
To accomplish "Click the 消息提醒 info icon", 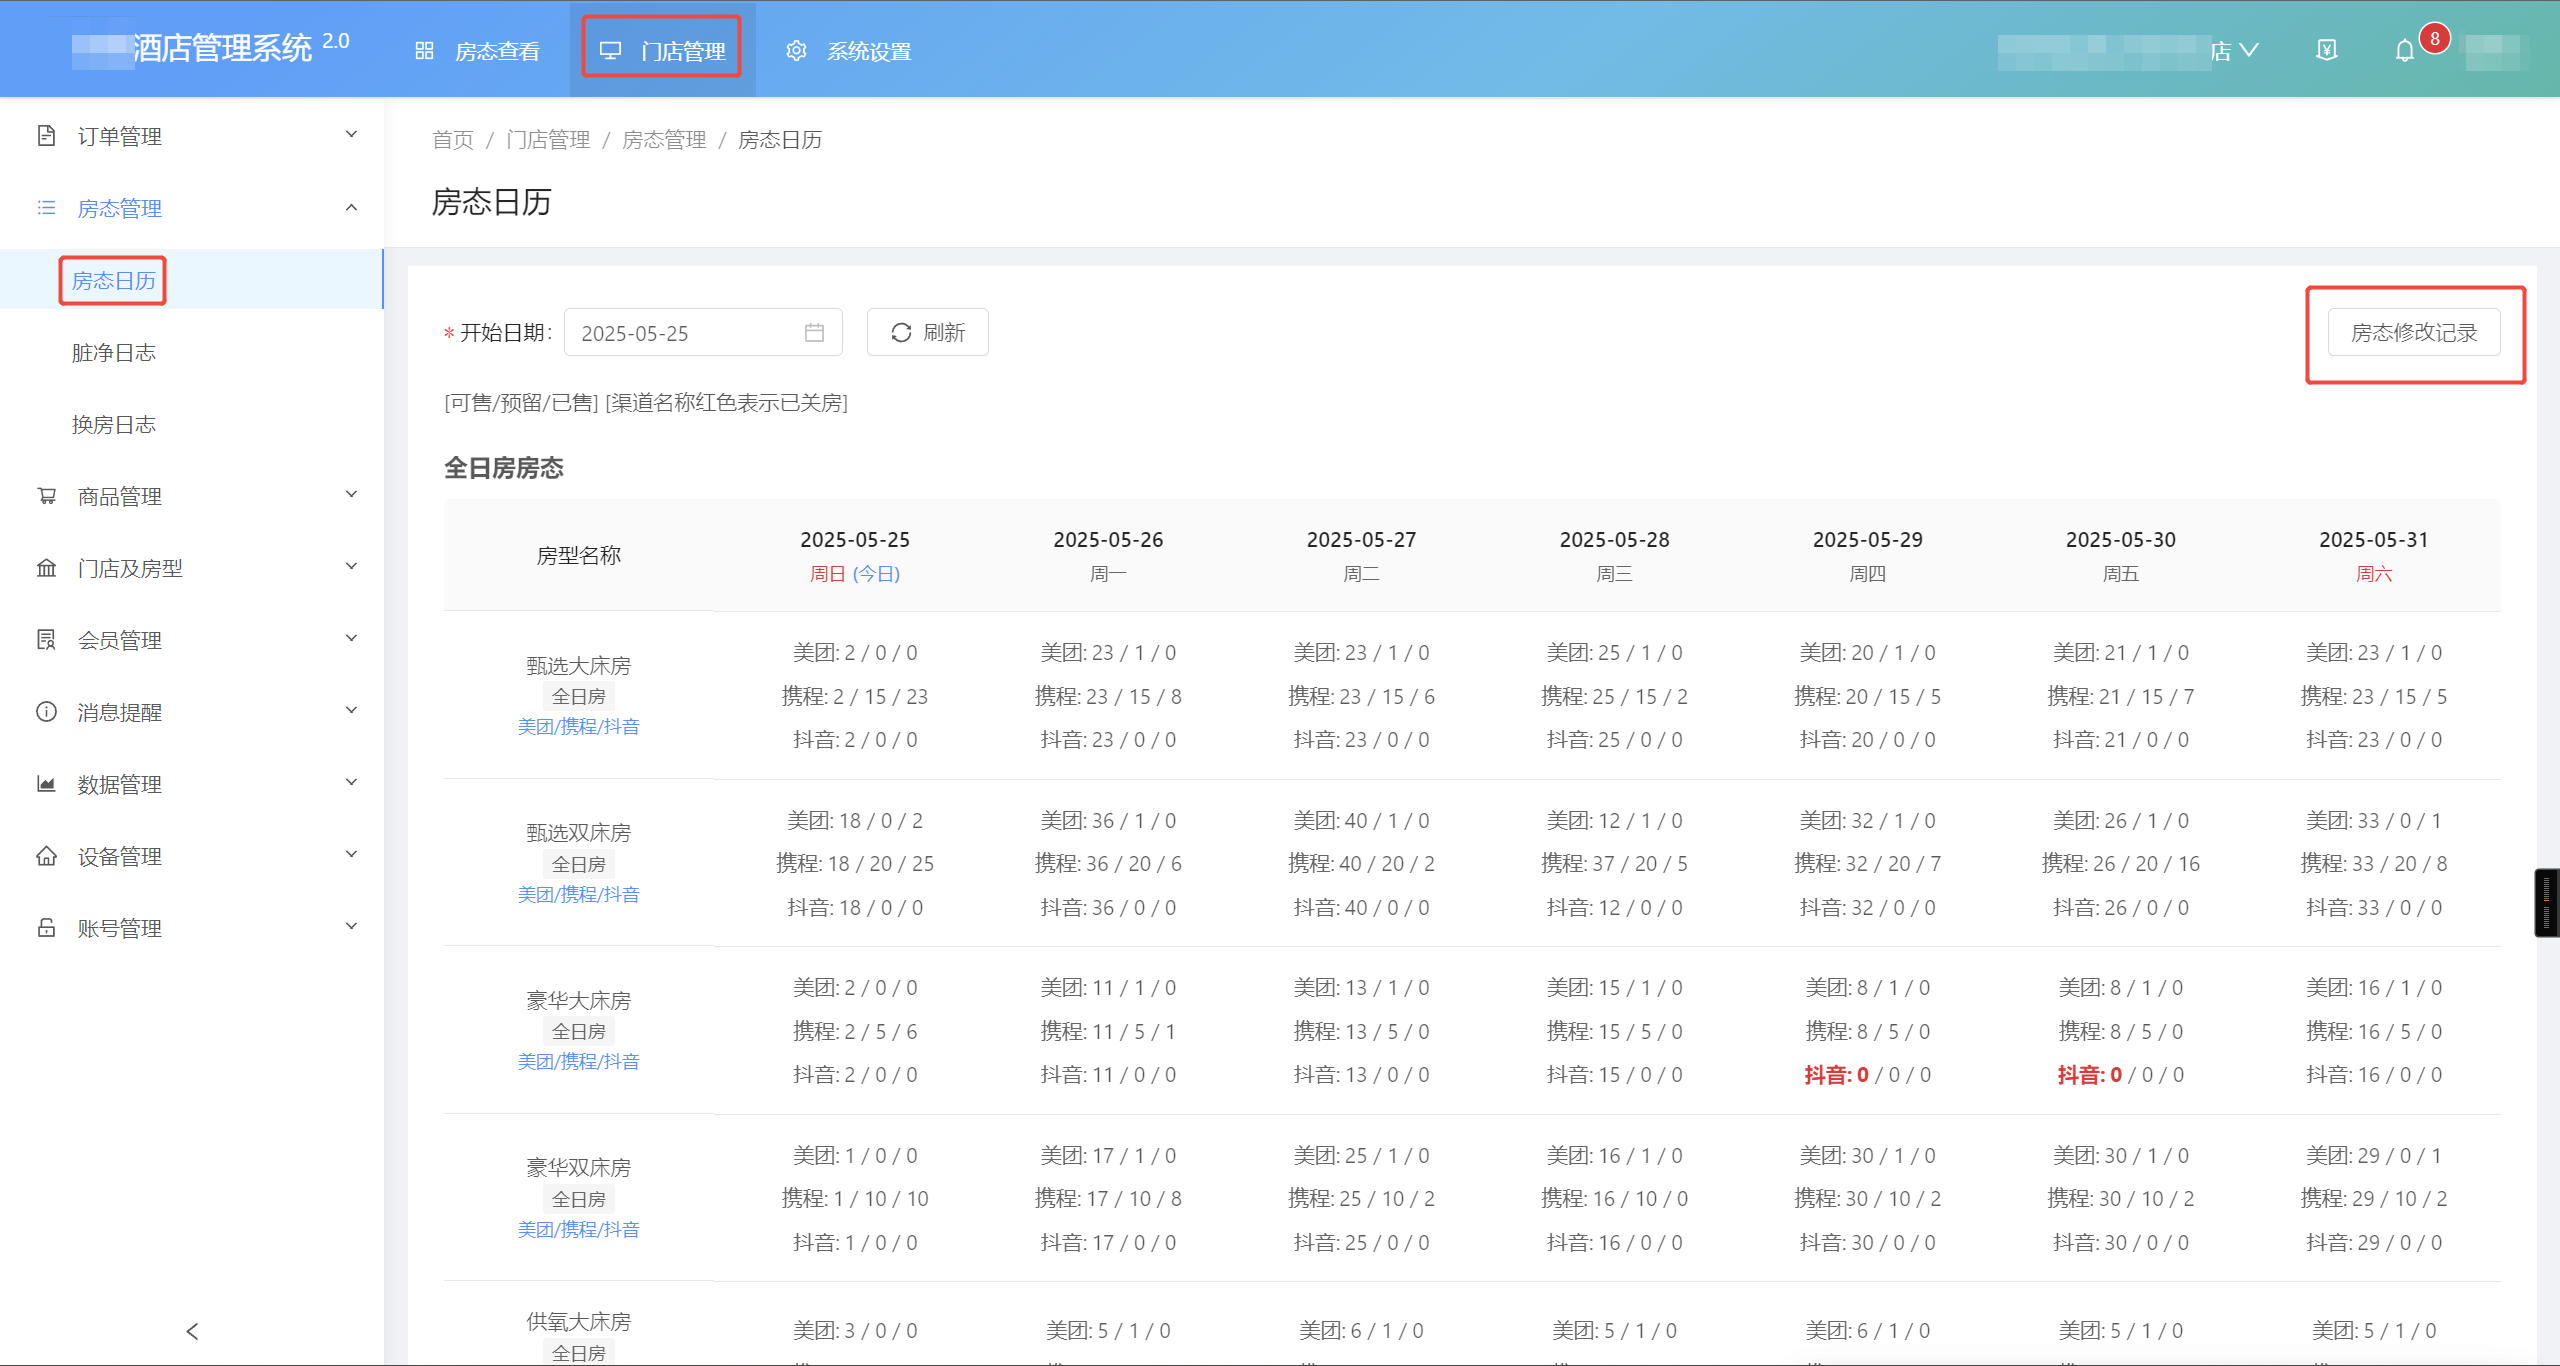I will 46,711.
